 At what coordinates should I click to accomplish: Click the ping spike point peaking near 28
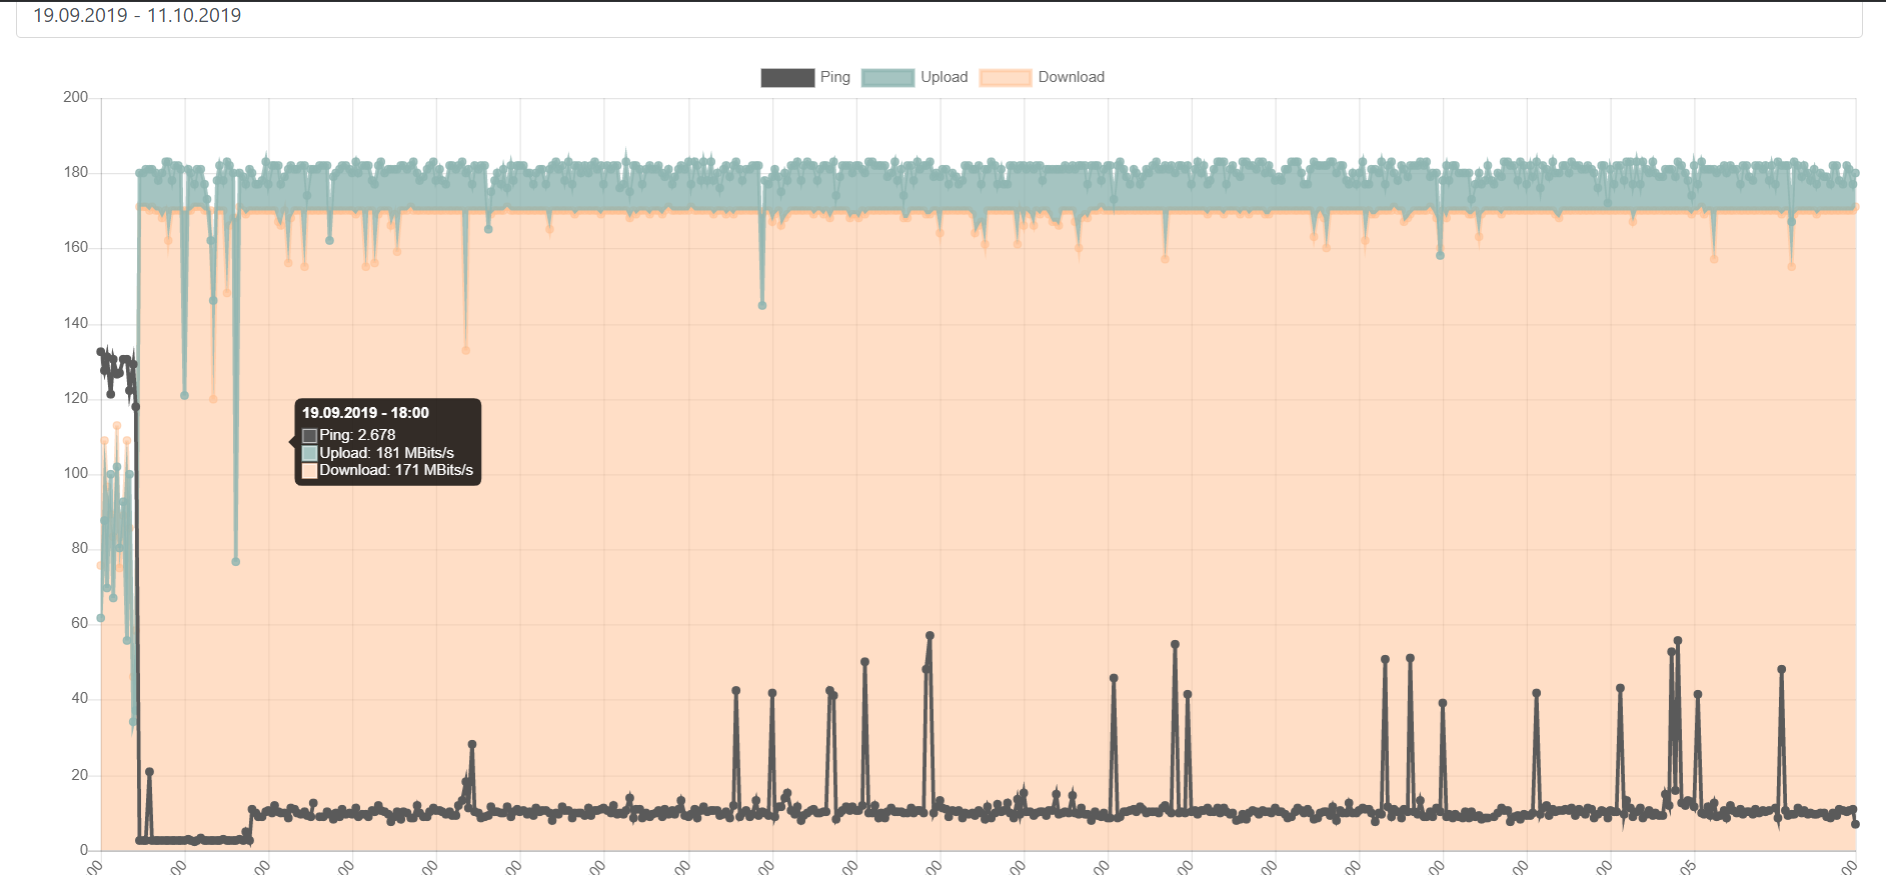coord(472,745)
